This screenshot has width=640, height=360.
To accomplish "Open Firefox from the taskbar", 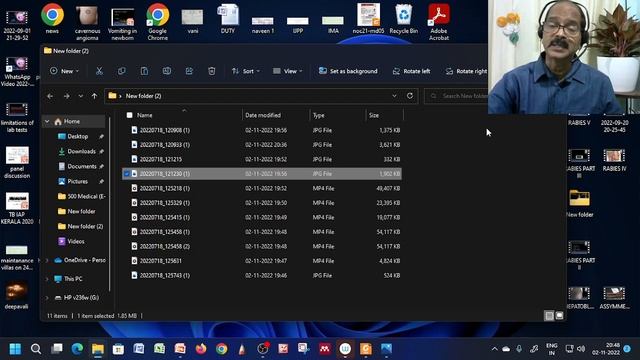I will tap(201, 349).
